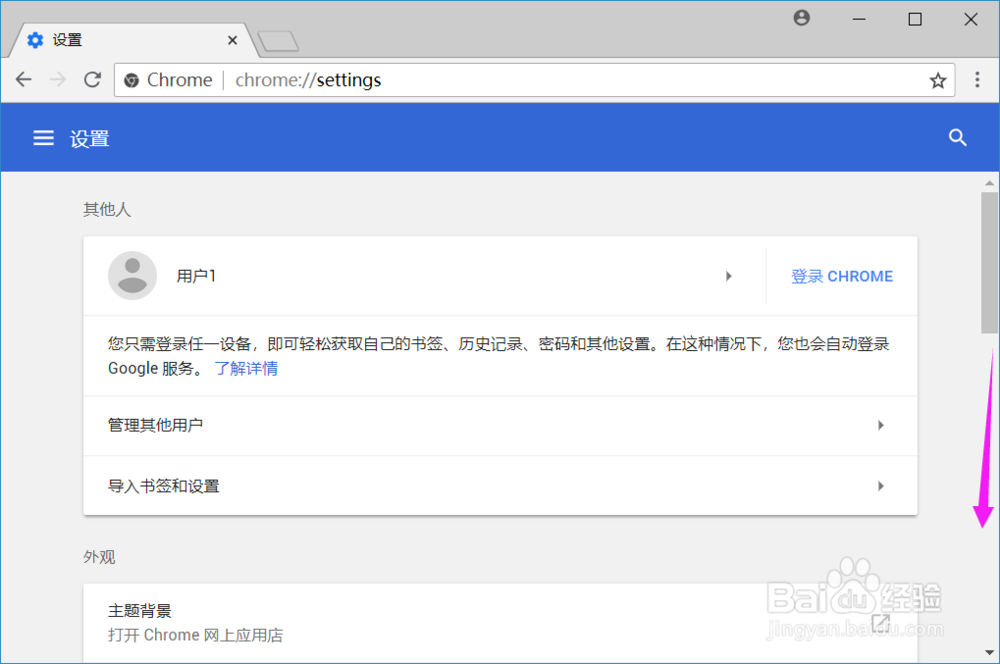
Task: Open a new tab
Action: pyautogui.click(x=277, y=41)
